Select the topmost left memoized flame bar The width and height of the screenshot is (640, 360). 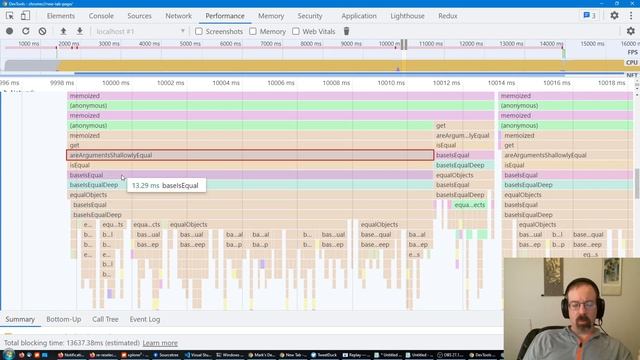coord(280,96)
